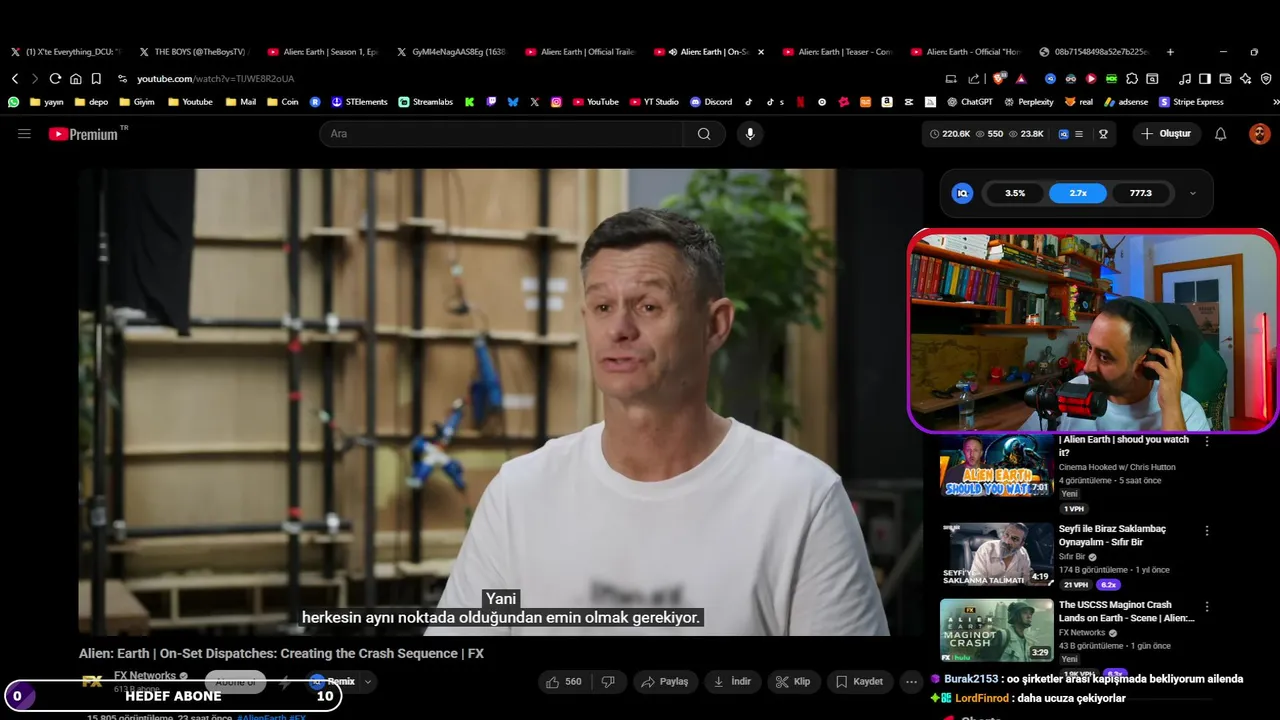
Task: Open the Discord bookmark
Action: 711,102
